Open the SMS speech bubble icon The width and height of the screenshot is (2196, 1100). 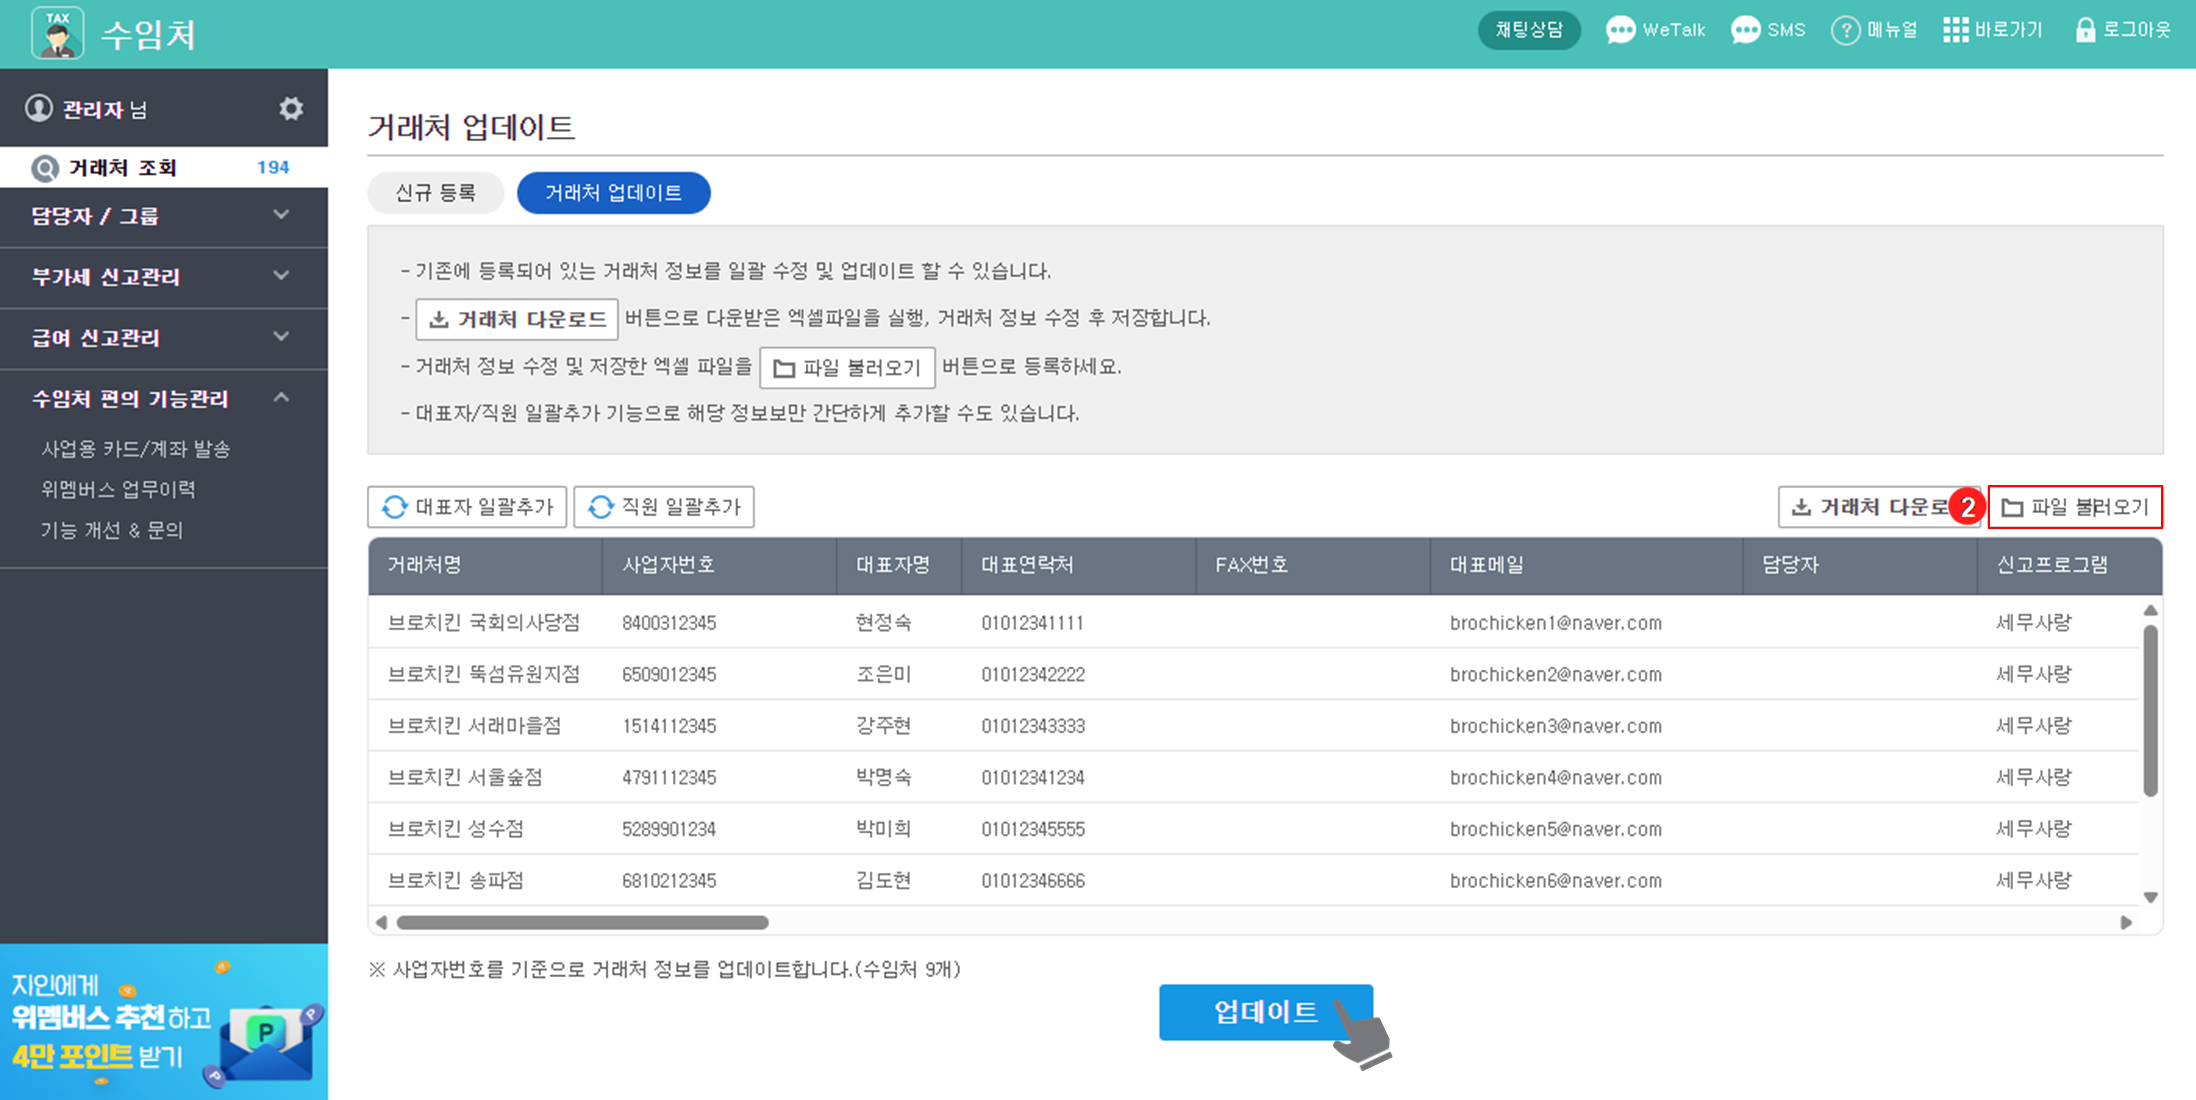[1746, 30]
